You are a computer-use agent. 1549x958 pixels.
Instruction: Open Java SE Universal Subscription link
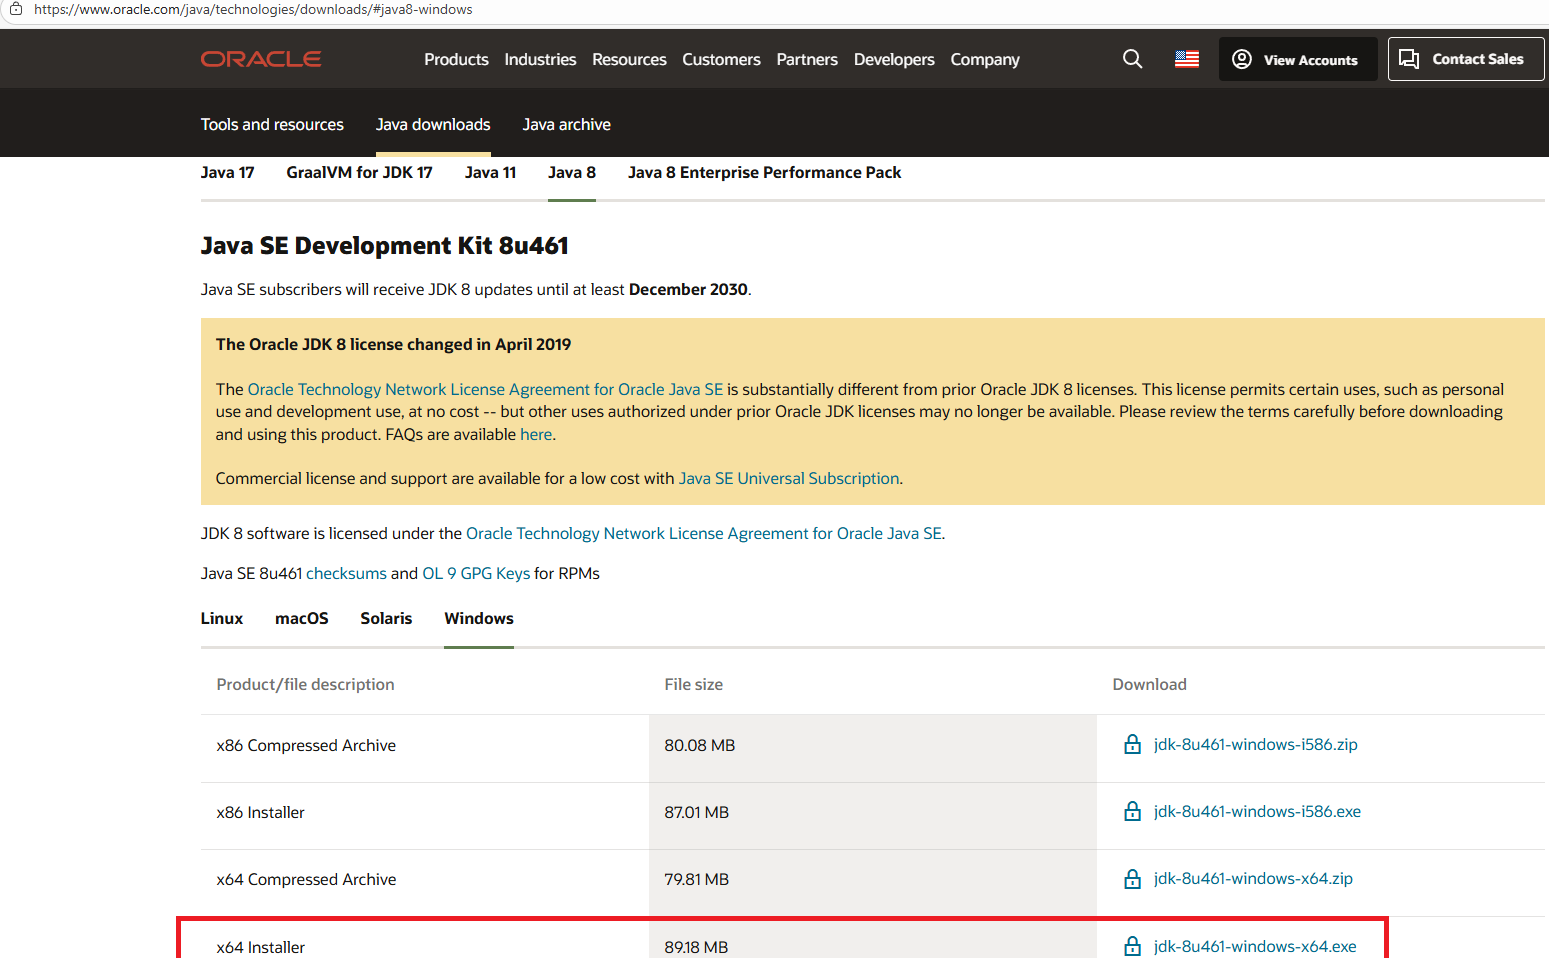[789, 478]
